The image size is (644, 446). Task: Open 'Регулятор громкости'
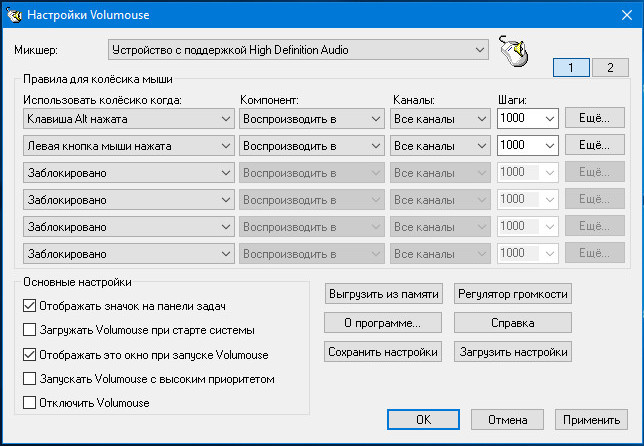(x=514, y=294)
